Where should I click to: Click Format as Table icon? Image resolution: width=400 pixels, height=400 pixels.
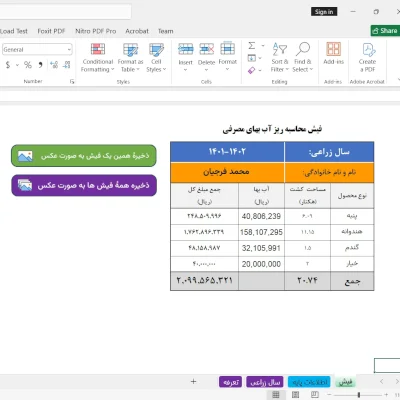[130, 50]
